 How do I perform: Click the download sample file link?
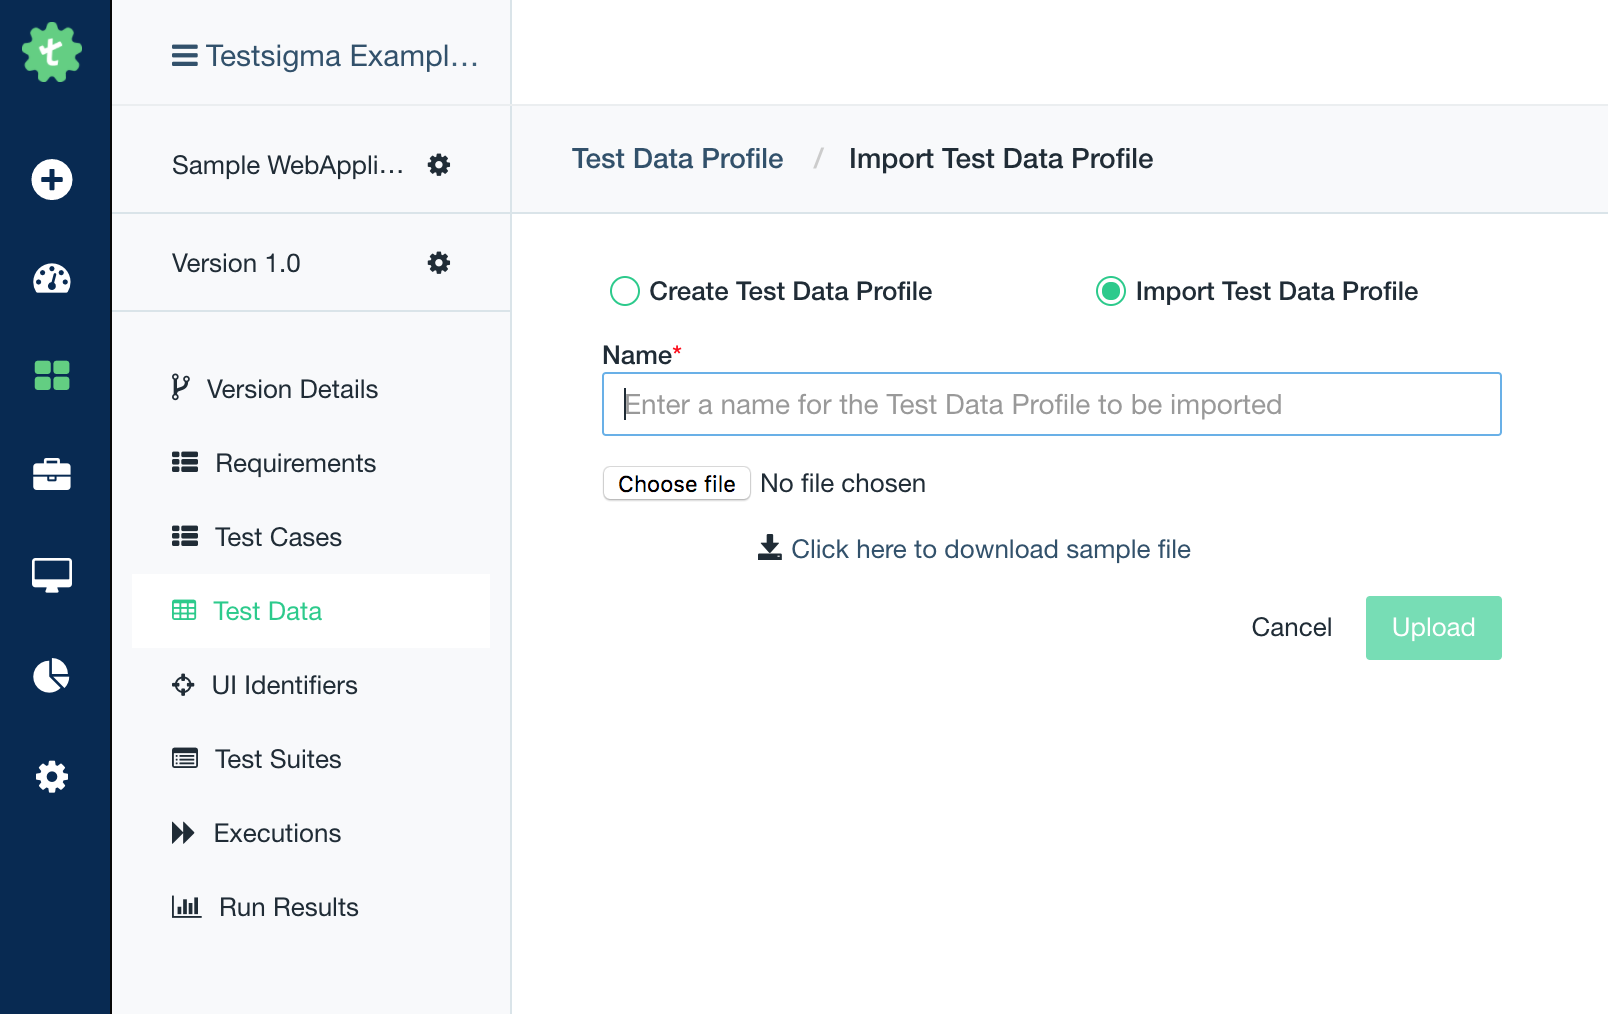(989, 549)
